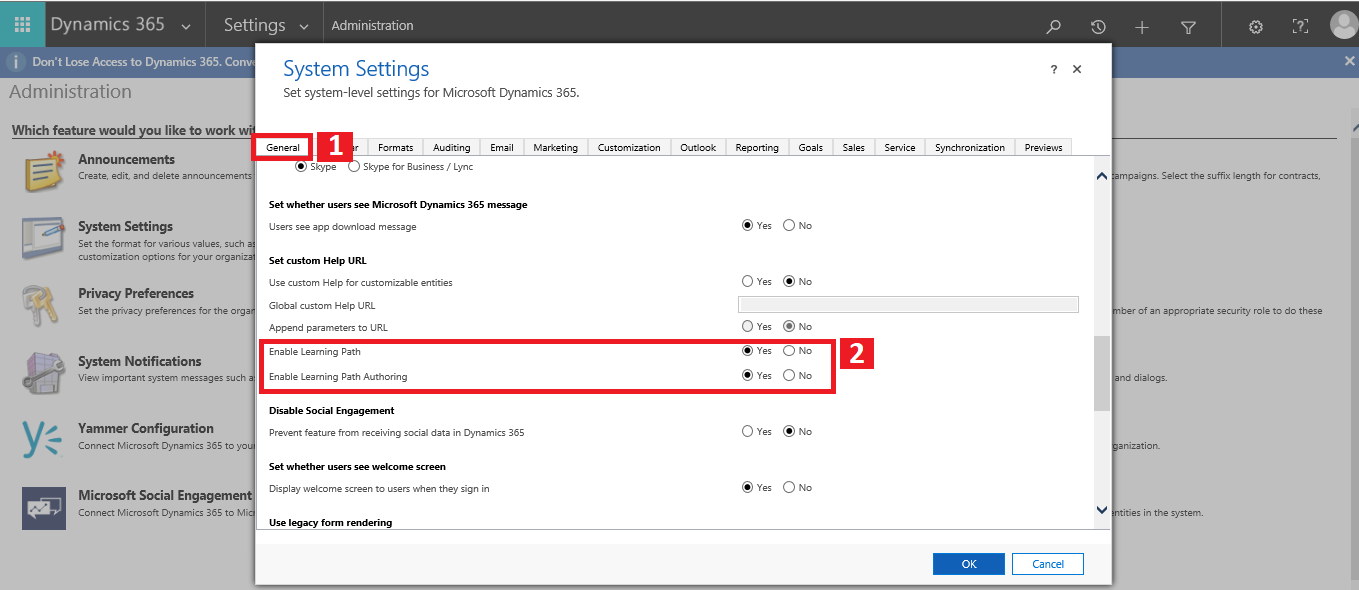Click the System Settings icon in Administration
Image resolution: width=1359 pixels, height=590 pixels.
[x=43, y=238]
